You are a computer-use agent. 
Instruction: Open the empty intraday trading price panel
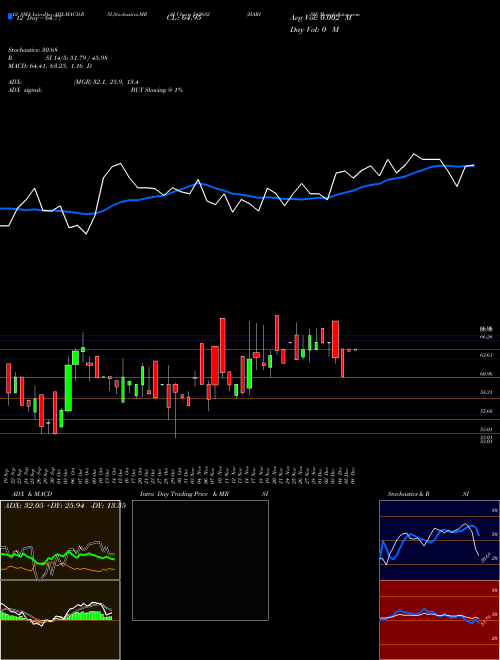(x=200, y=560)
